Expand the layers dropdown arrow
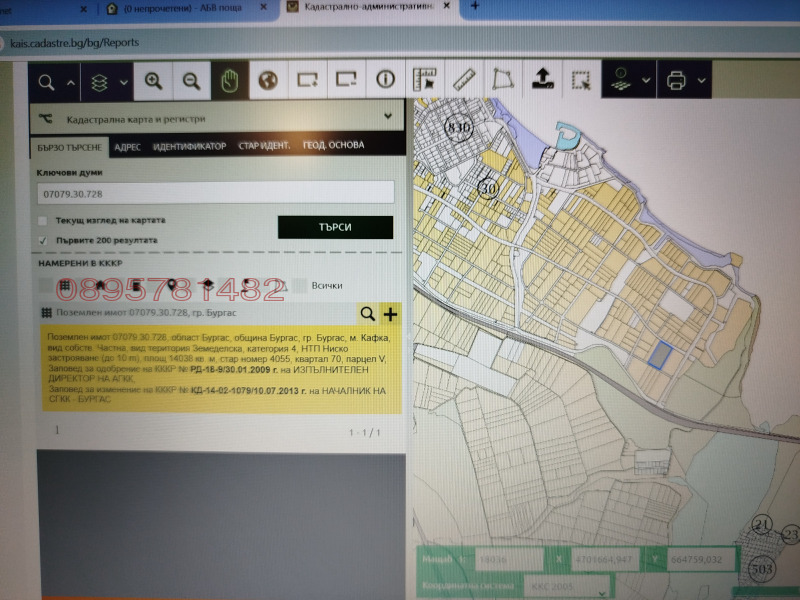800x600 pixels. (123, 82)
